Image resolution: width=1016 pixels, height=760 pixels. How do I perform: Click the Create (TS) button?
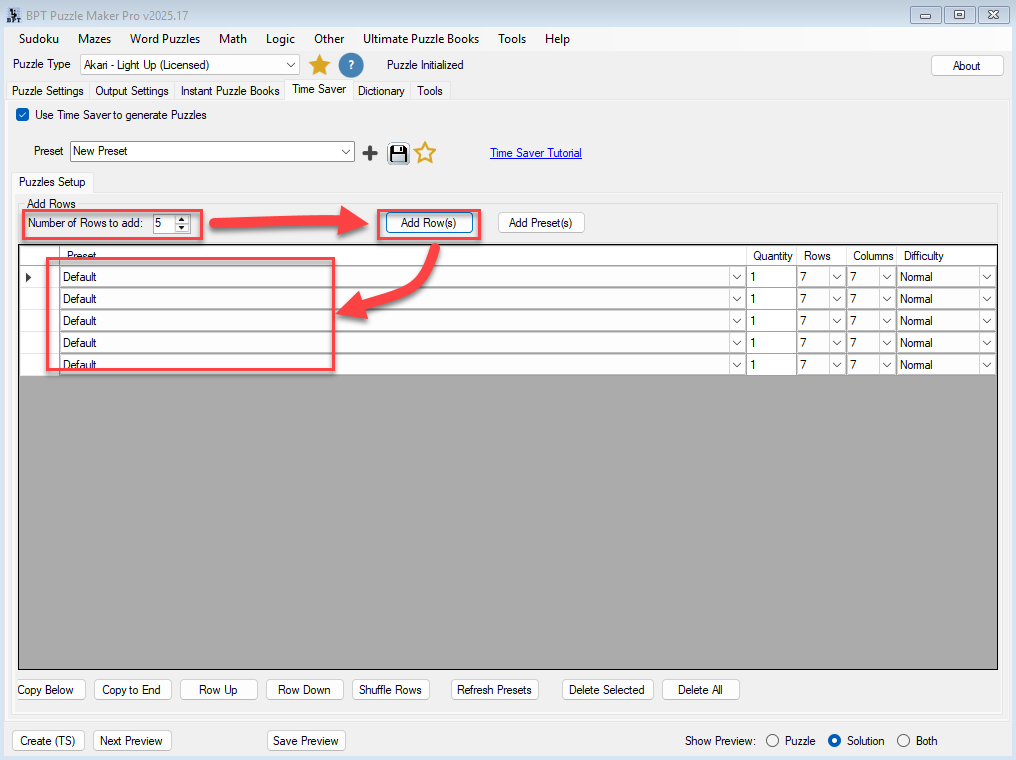[49, 741]
